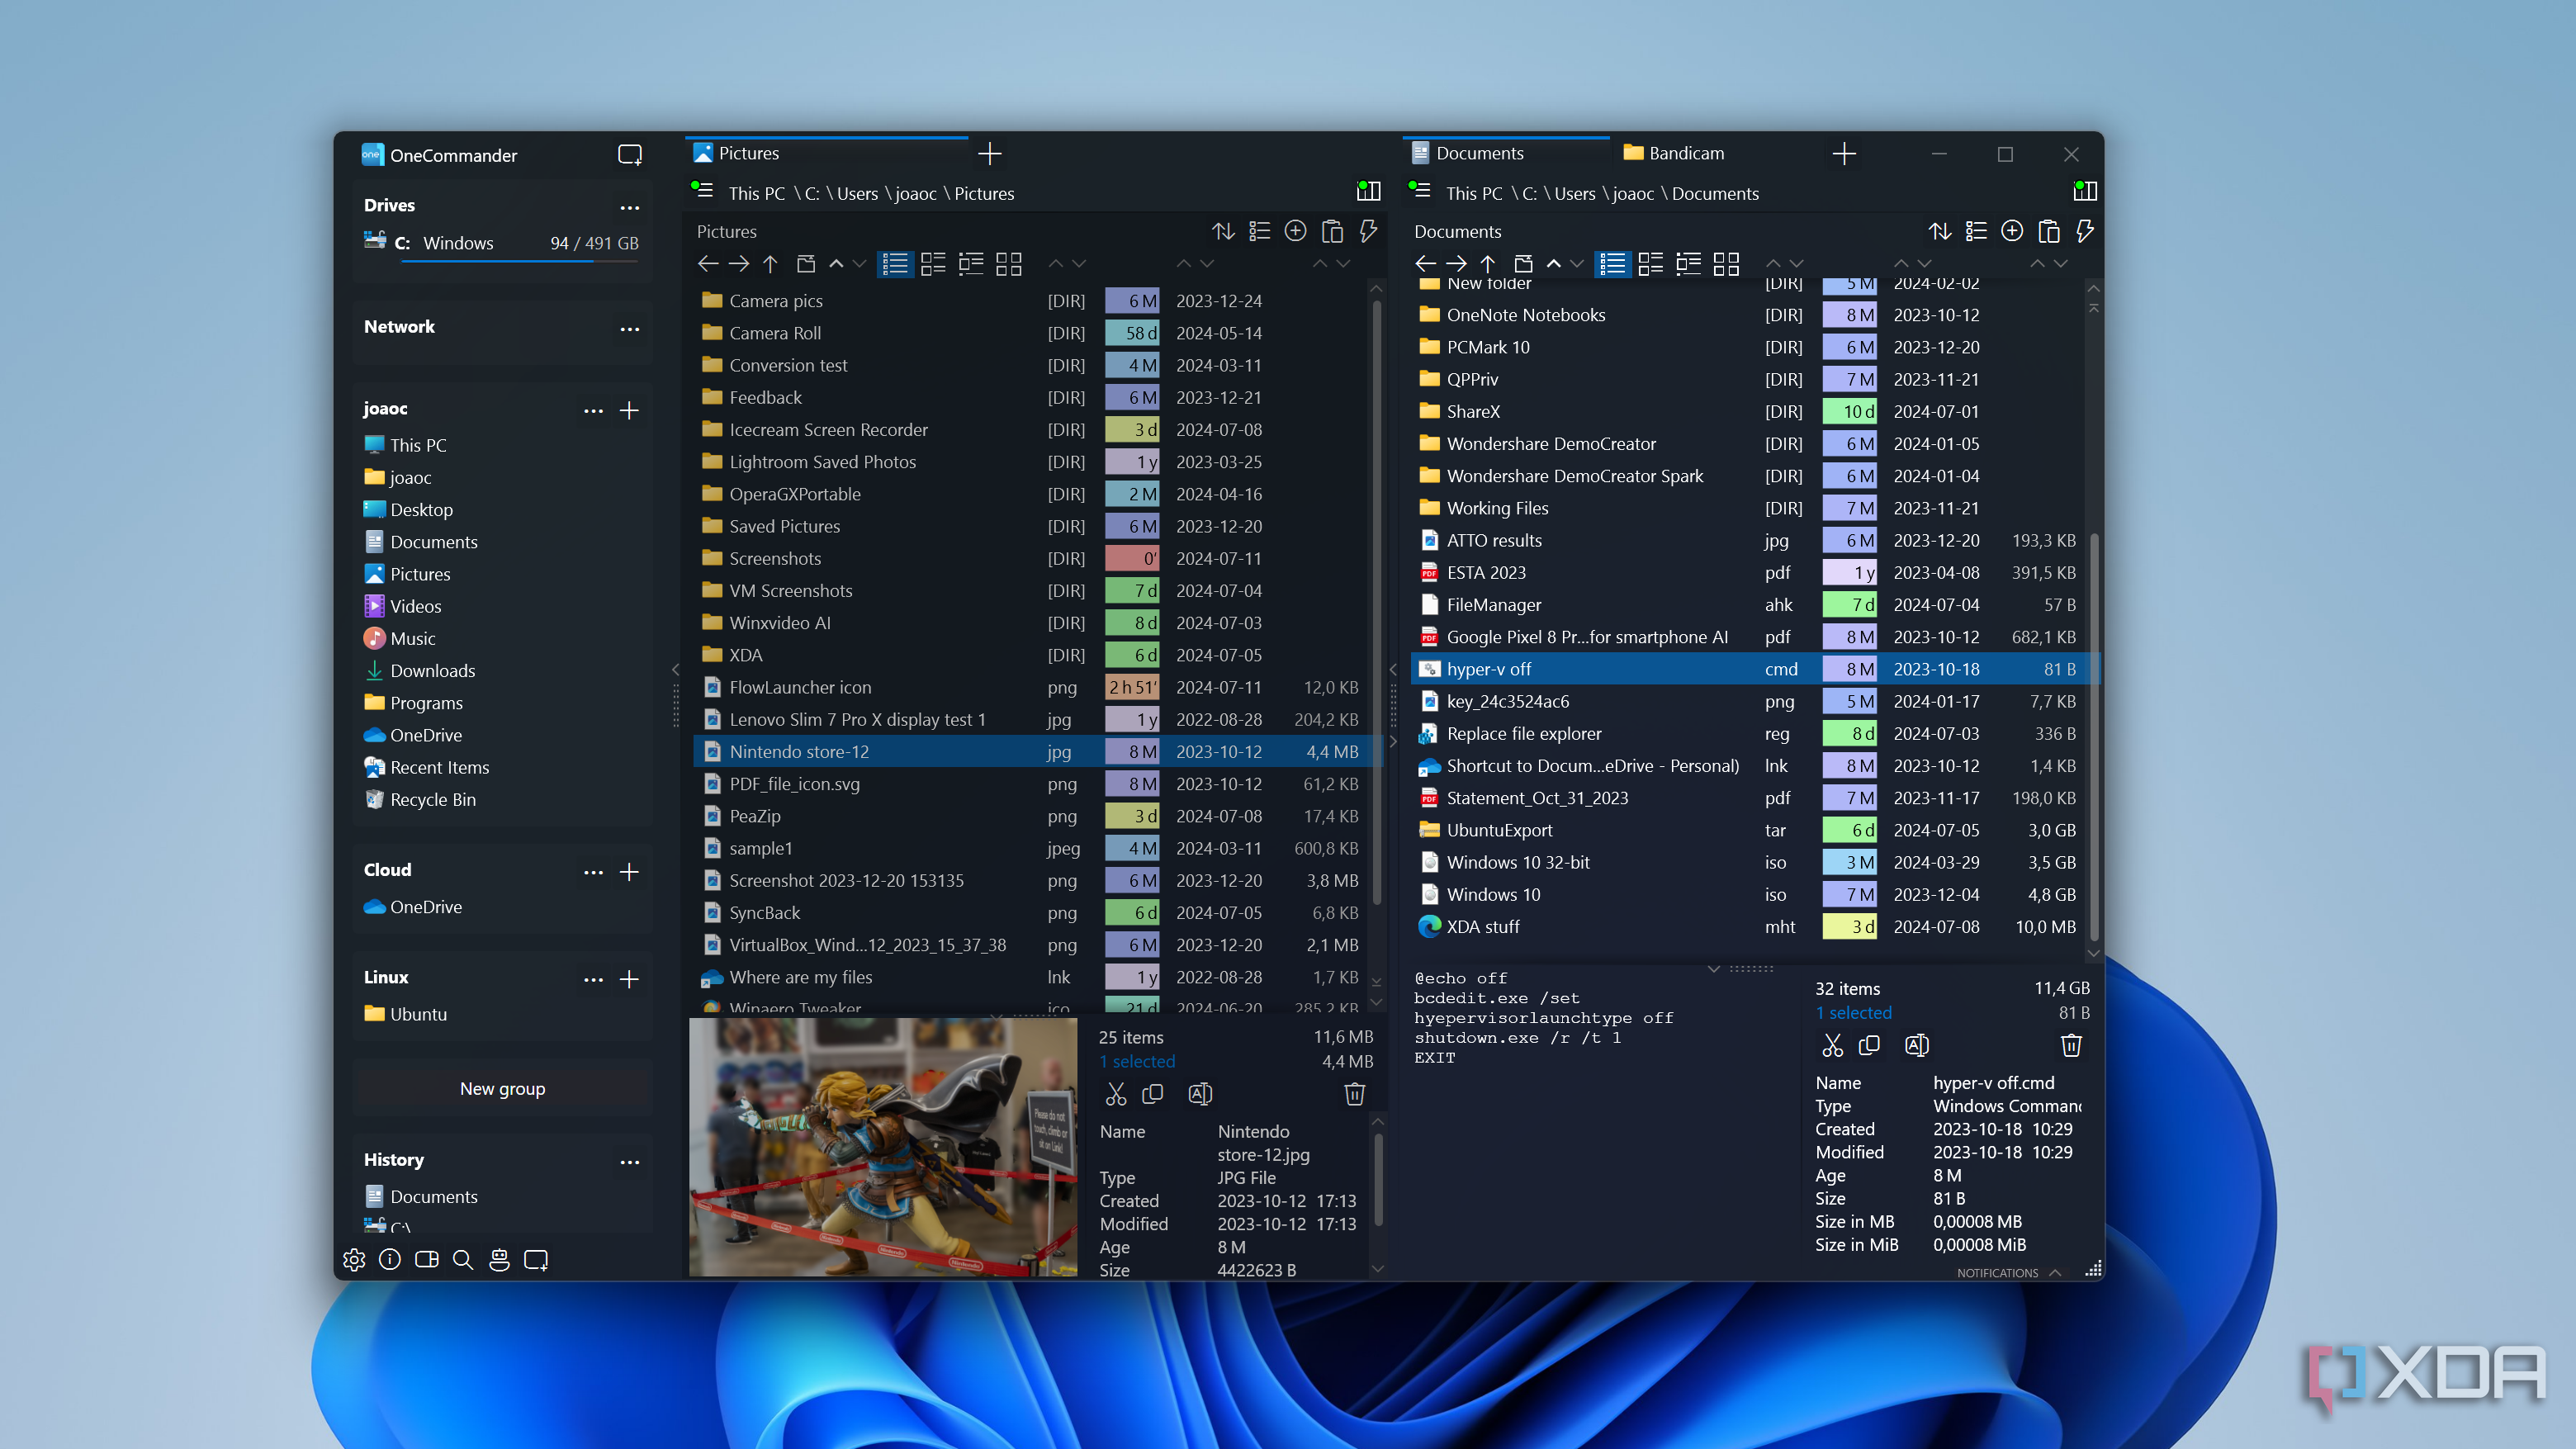Open Drives section three-dots menu
This screenshot has height=1449, width=2576.
(x=629, y=208)
